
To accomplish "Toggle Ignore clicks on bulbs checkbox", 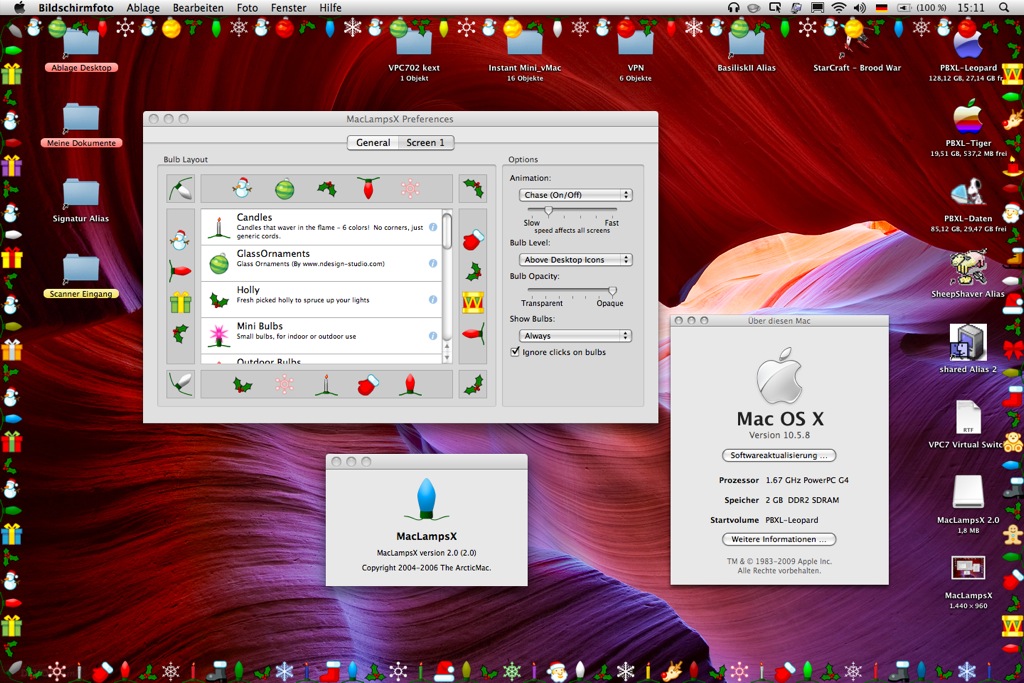I will (515, 352).
